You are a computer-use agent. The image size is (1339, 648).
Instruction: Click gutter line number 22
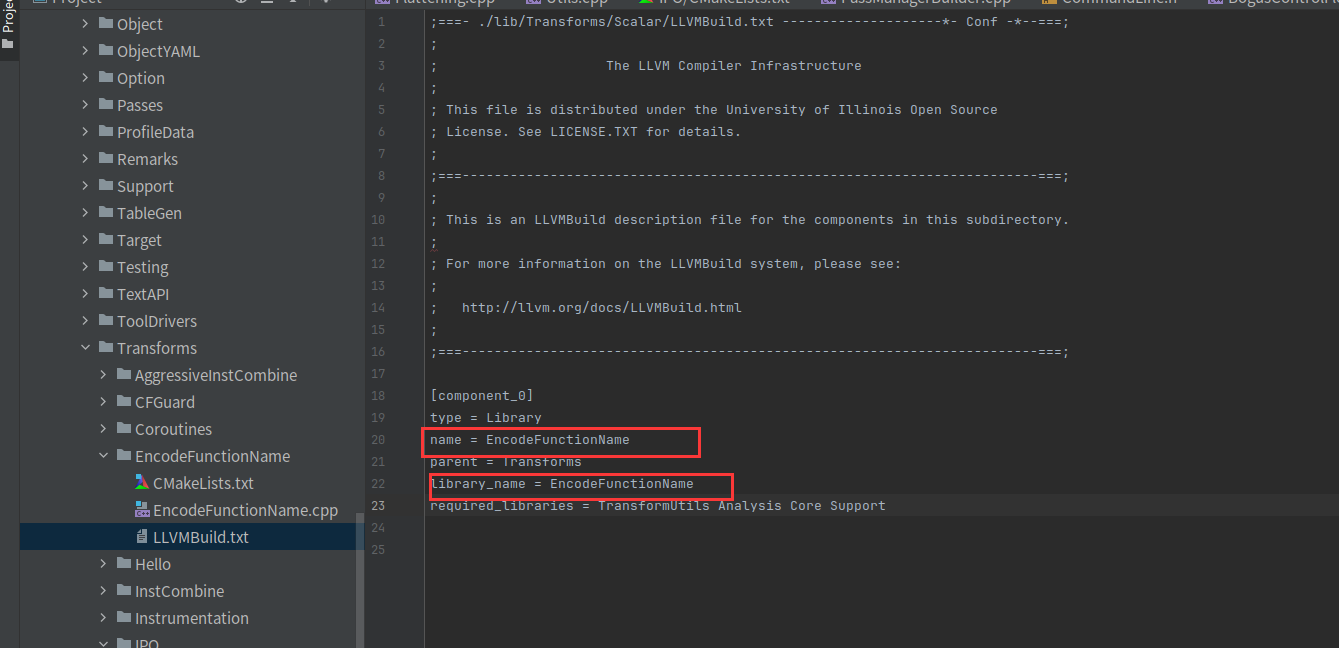[x=378, y=484]
